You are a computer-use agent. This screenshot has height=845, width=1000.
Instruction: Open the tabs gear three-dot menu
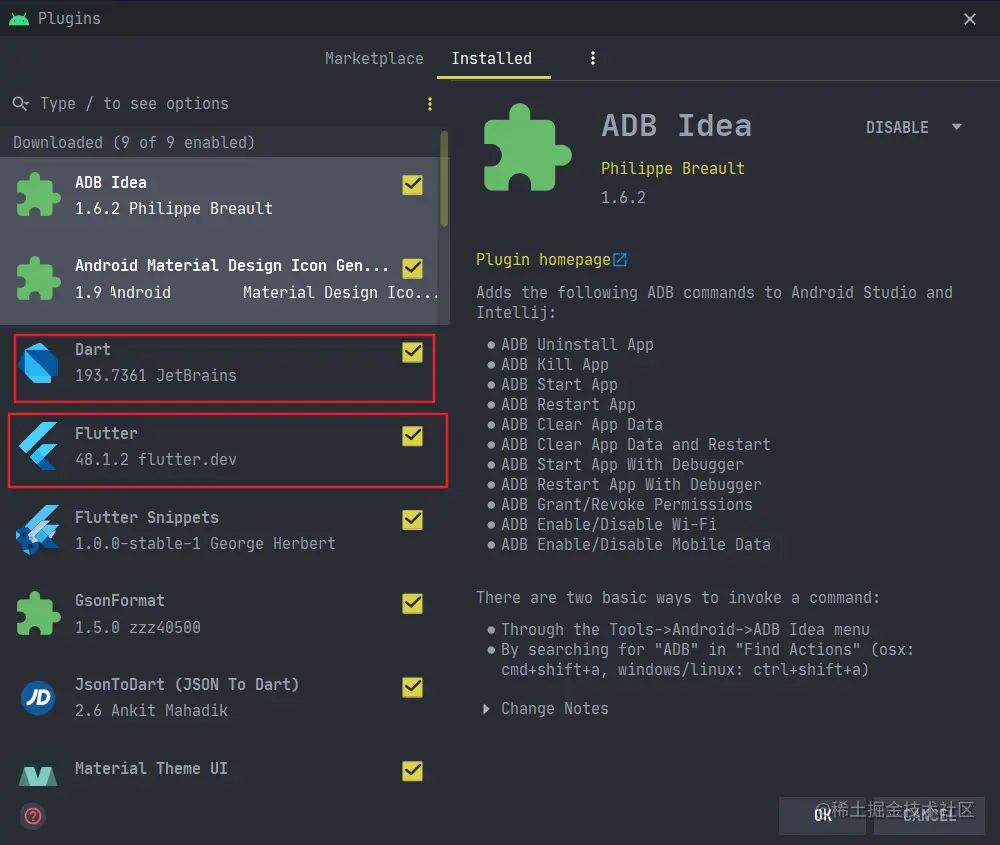[593, 58]
